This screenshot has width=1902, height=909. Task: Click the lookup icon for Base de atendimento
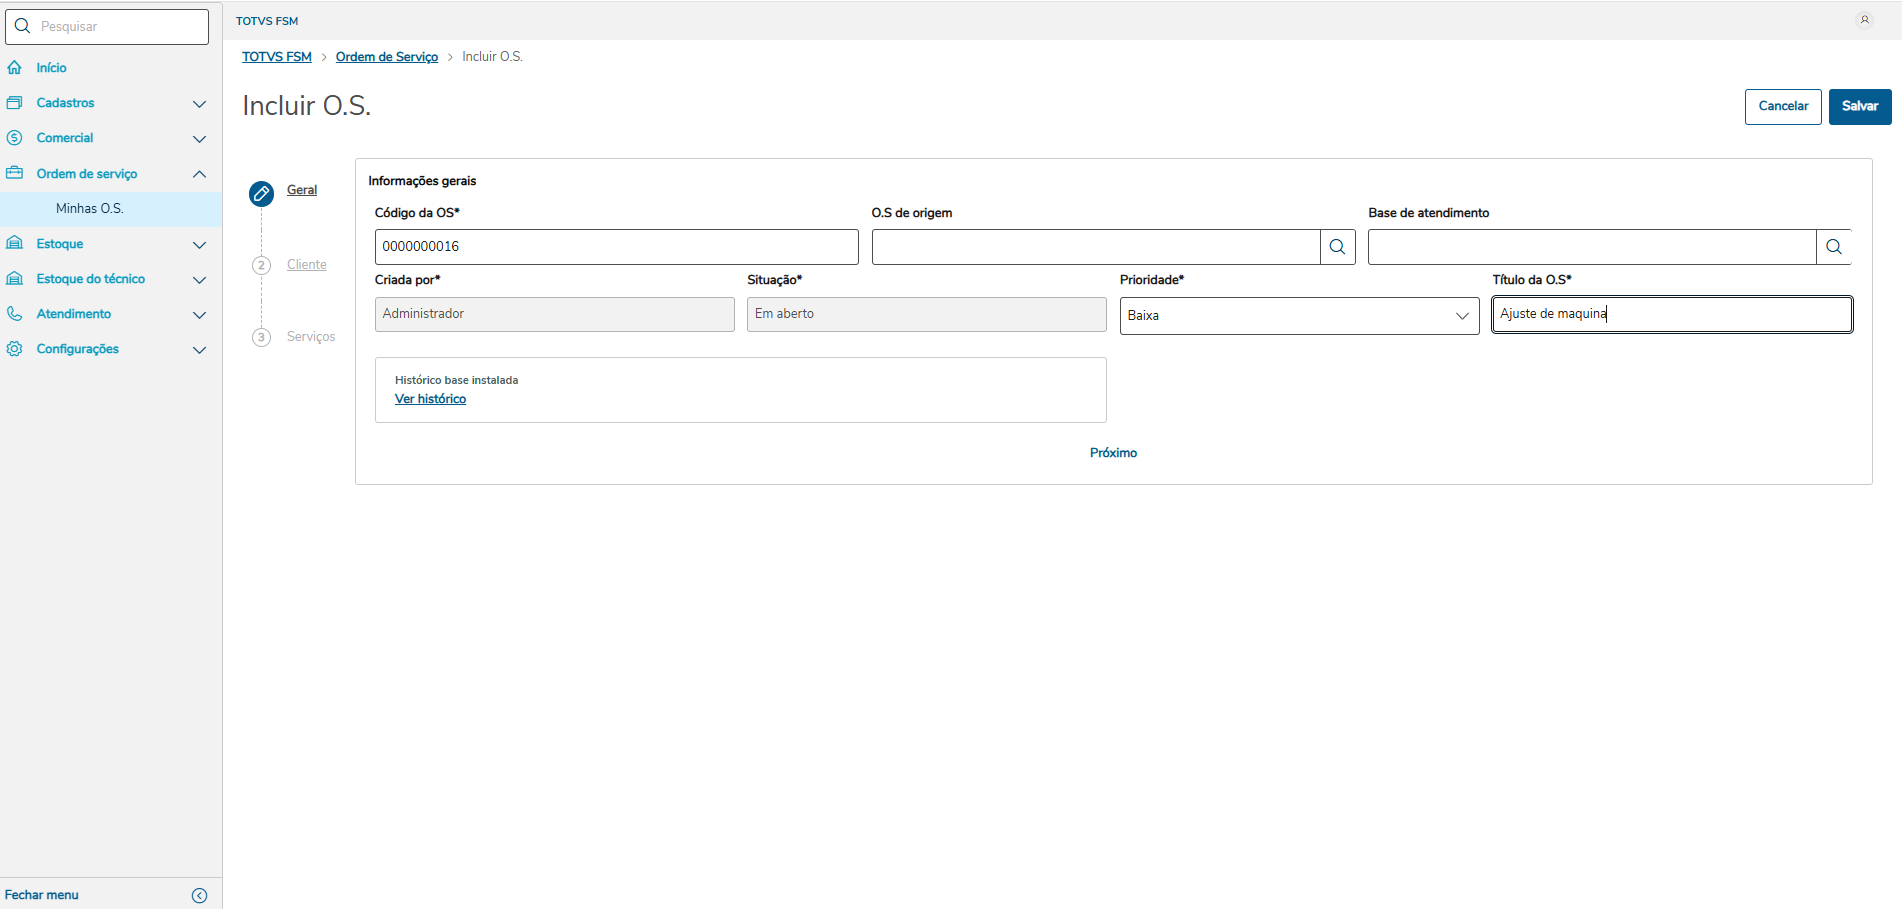coord(1833,247)
